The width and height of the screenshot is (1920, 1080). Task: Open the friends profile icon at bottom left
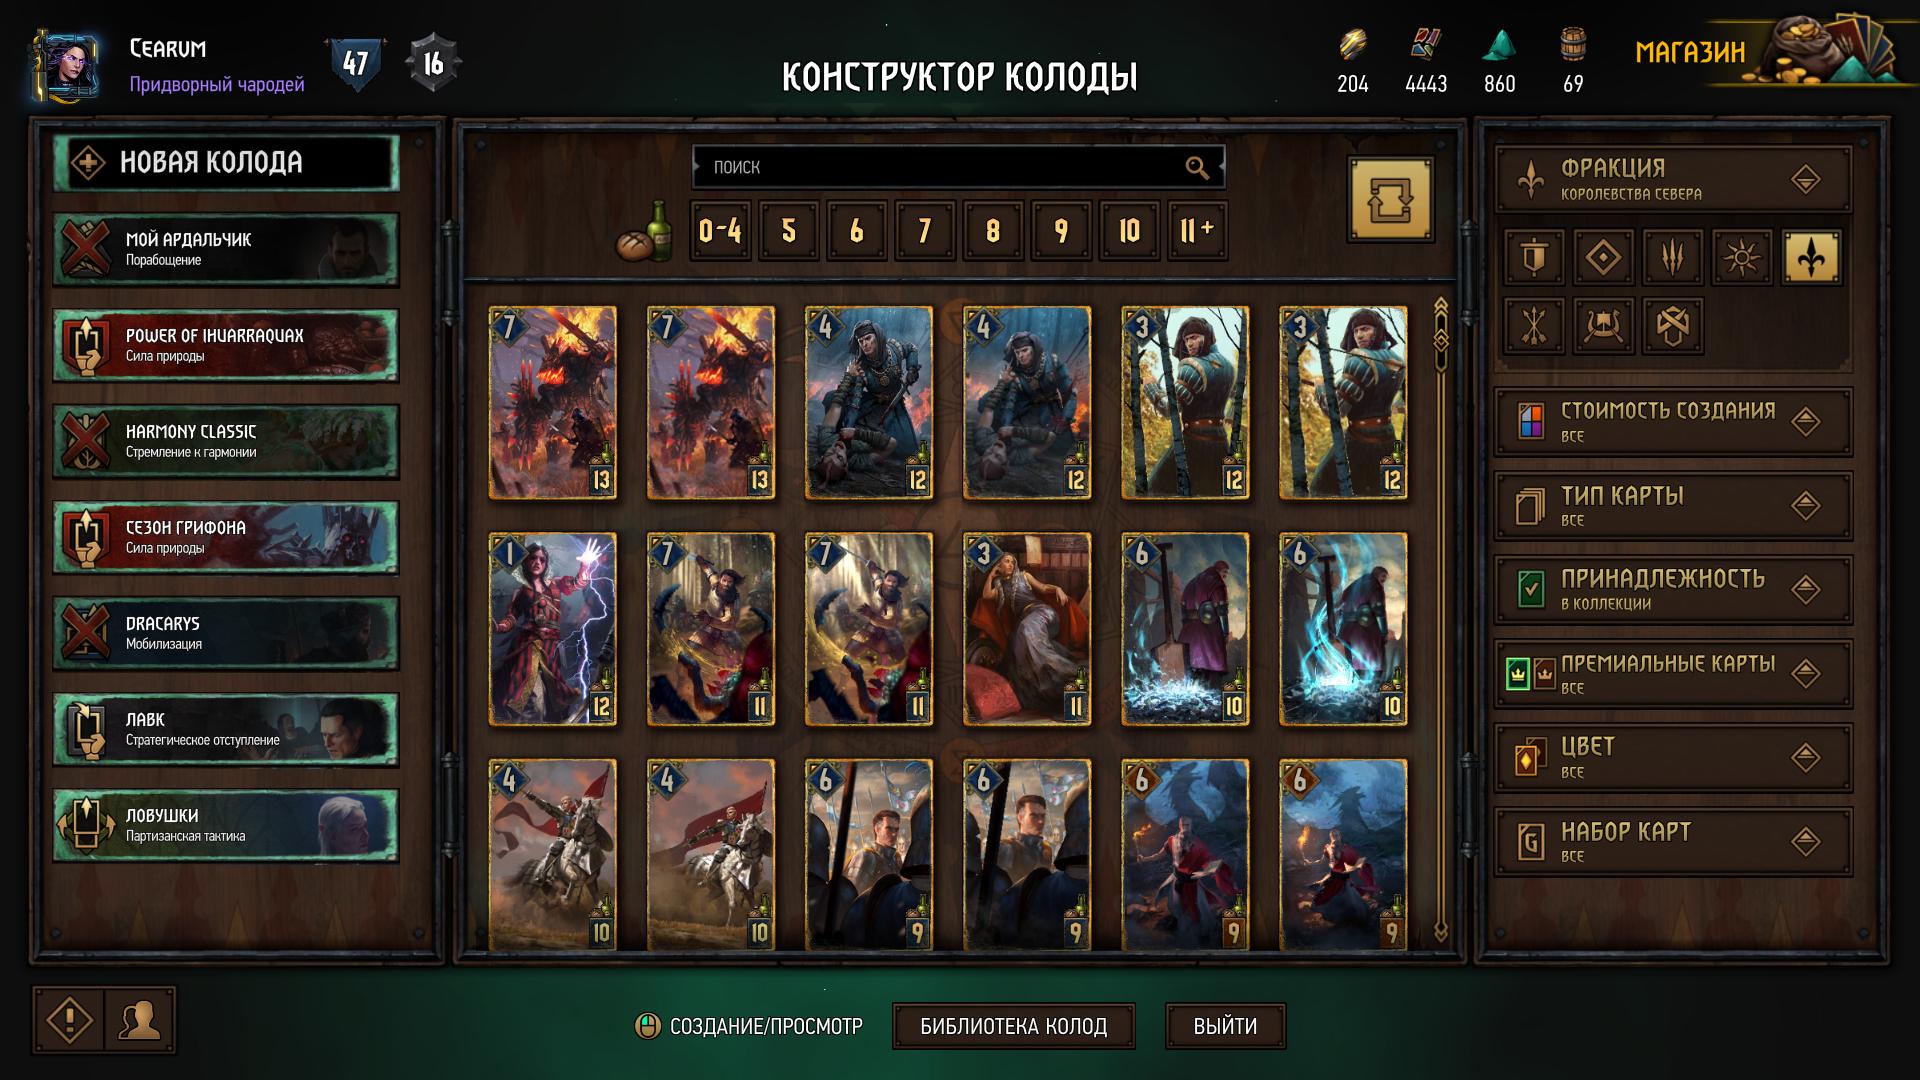coord(140,1021)
